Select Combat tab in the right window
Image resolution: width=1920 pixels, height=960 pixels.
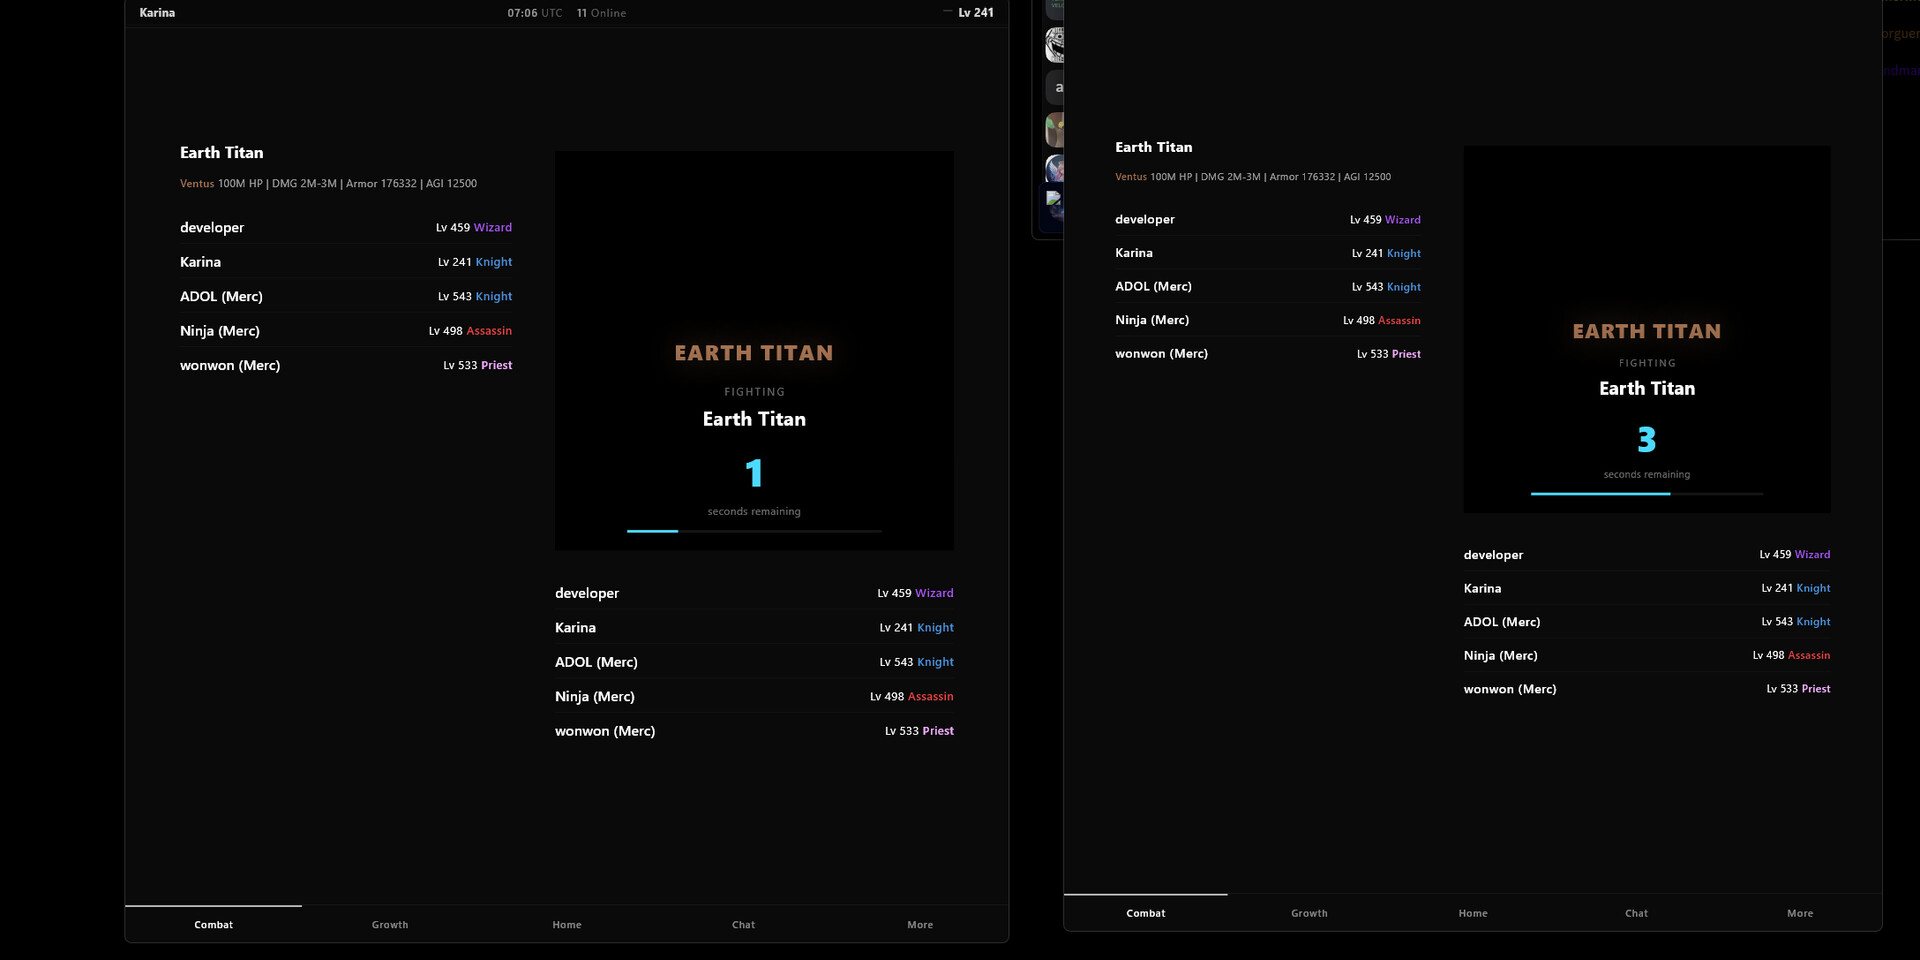click(x=1145, y=913)
